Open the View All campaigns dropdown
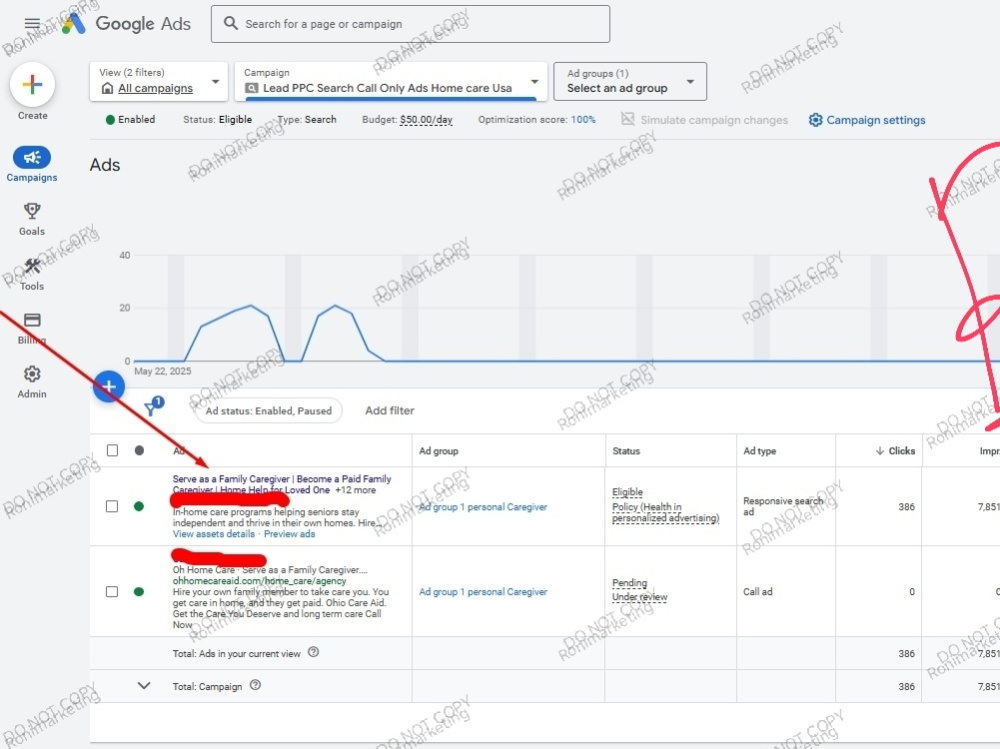 [x=159, y=81]
